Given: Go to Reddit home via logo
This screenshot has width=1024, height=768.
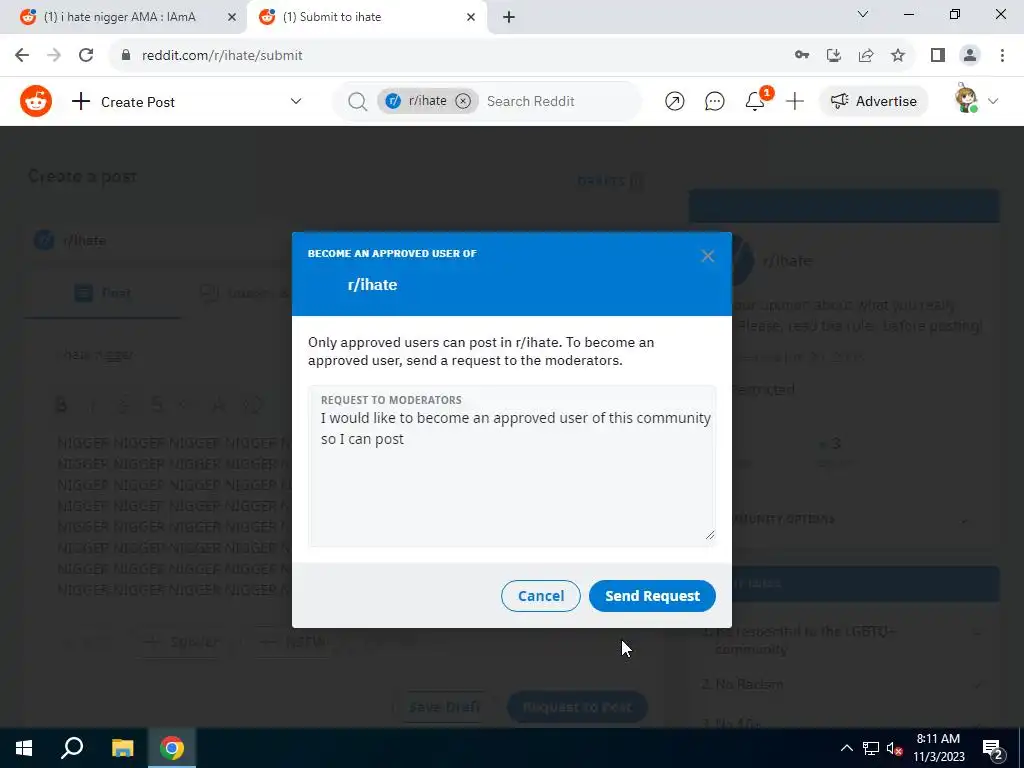Looking at the screenshot, I should click(36, 101).
